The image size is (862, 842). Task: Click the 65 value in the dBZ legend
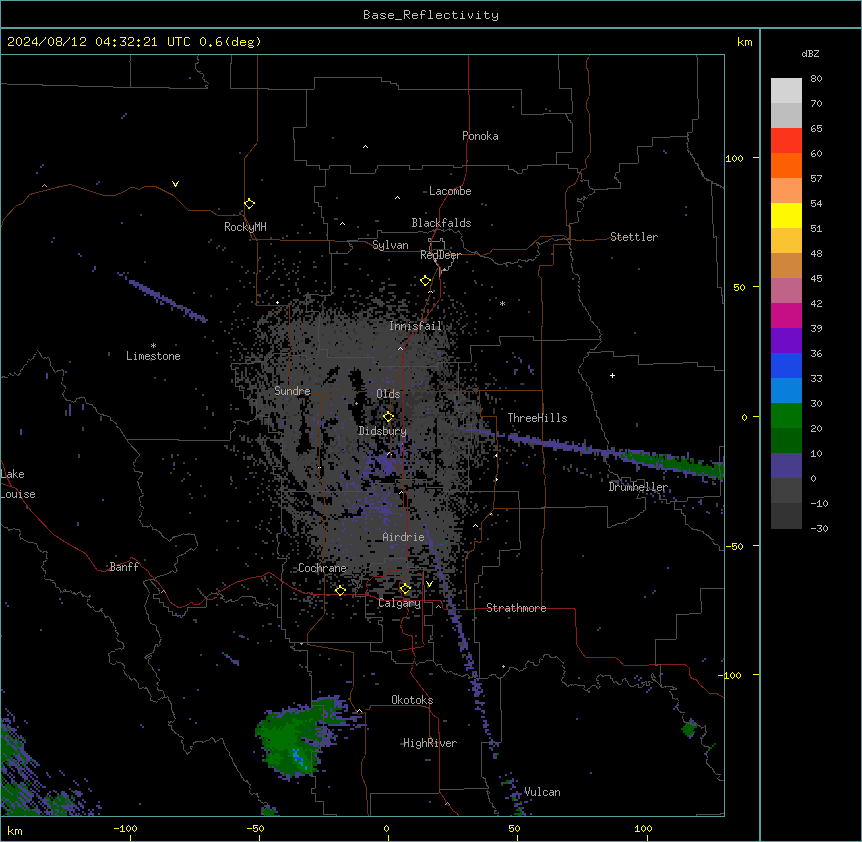pos(816,128)
